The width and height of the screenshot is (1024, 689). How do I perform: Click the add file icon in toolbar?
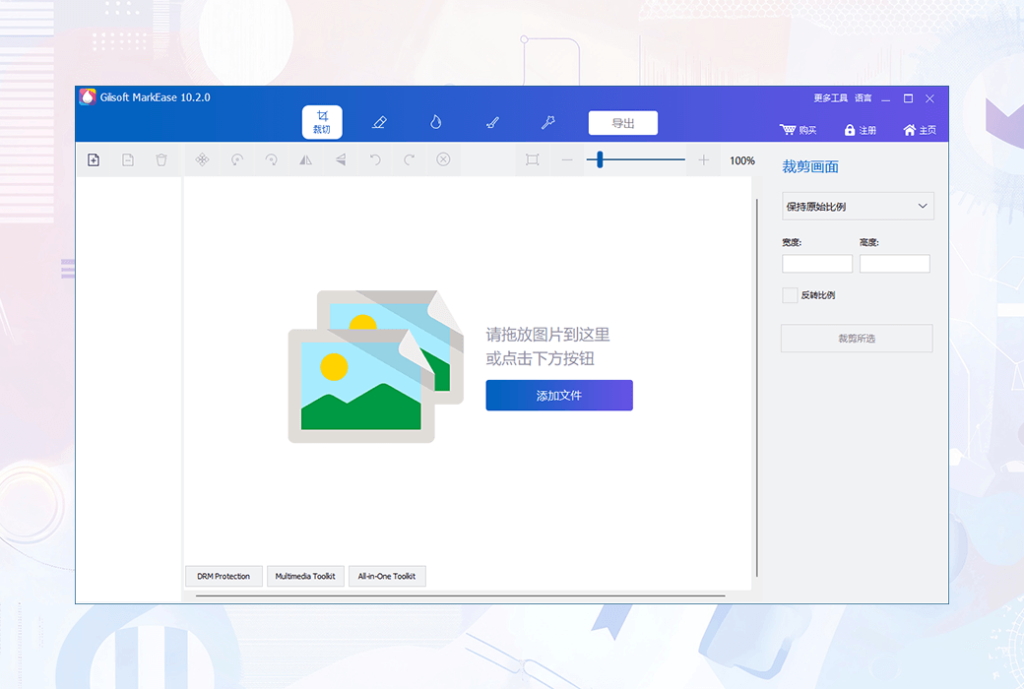point(93,160)
